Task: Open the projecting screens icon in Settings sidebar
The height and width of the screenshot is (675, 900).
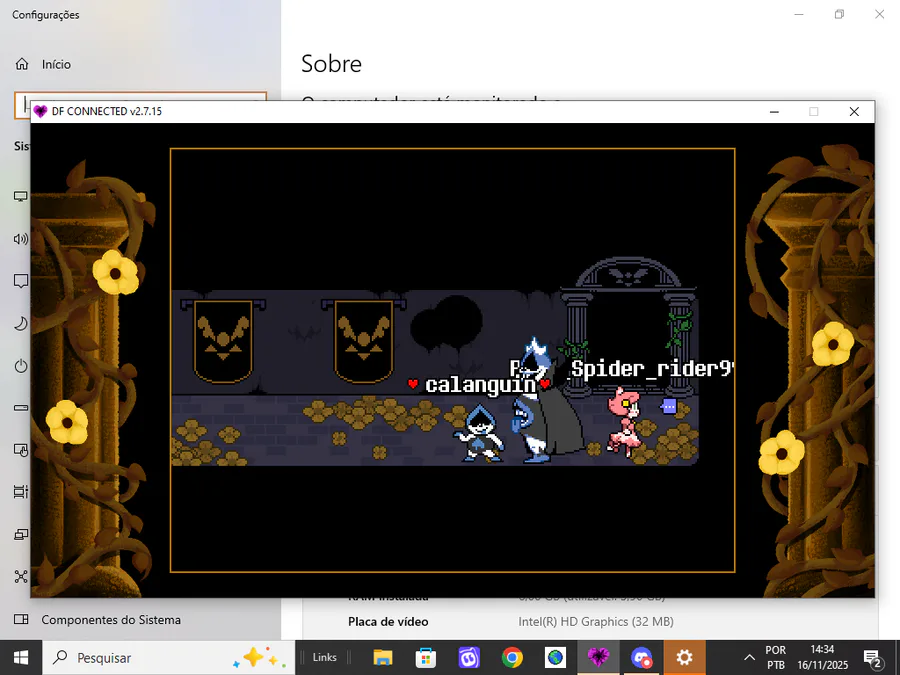Action: pos(21,534)
